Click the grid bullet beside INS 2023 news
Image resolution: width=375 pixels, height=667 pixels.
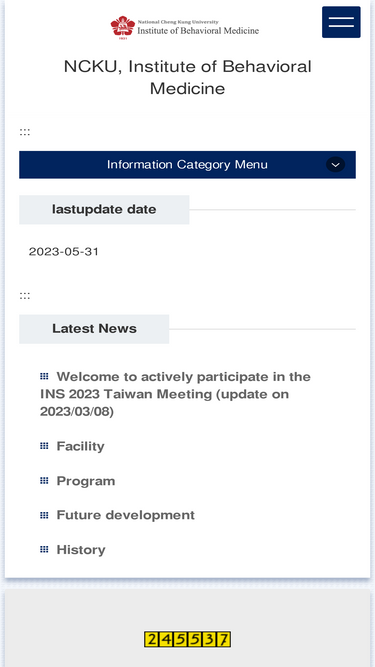click(44, 376)
